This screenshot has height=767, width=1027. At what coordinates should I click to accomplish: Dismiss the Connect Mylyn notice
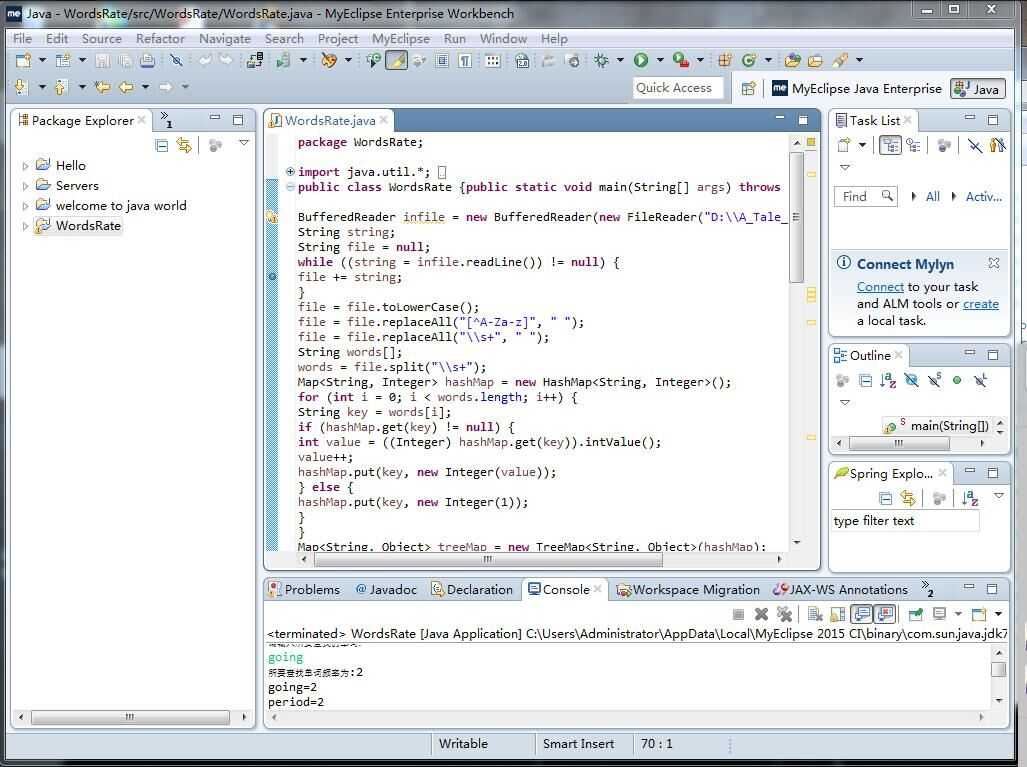point(993,263)
